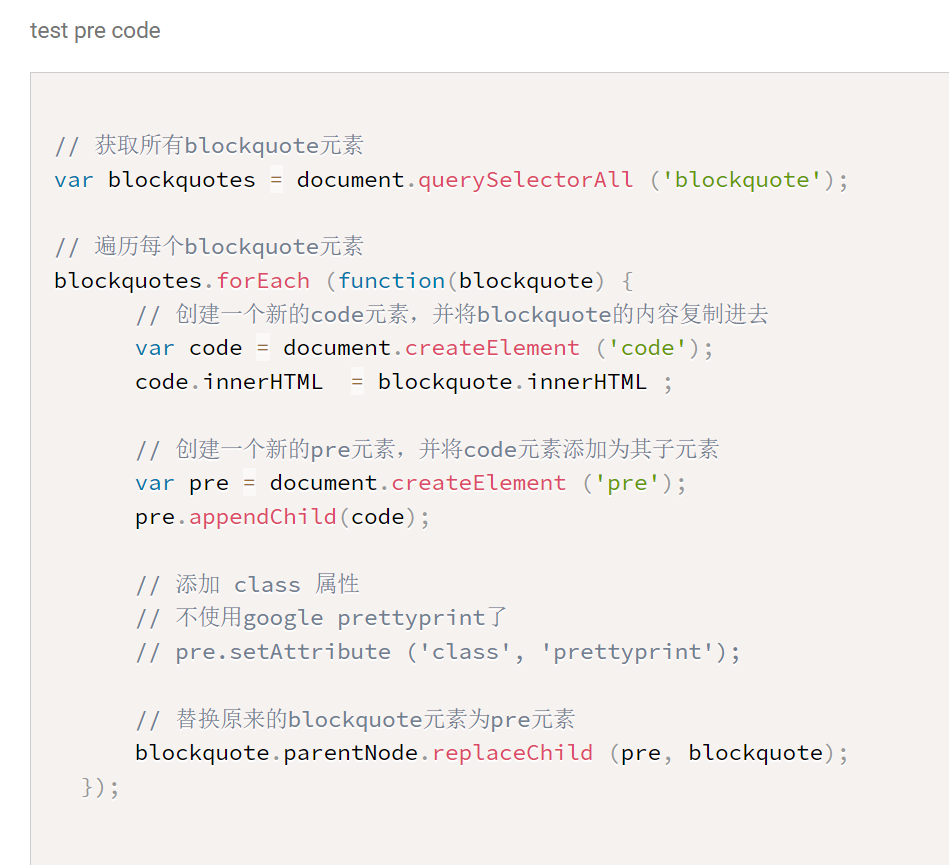Viewport: 949px width, 865px height.
Task: Click code.innerHTML on the assignment's left side
Action: coord(229,382)
